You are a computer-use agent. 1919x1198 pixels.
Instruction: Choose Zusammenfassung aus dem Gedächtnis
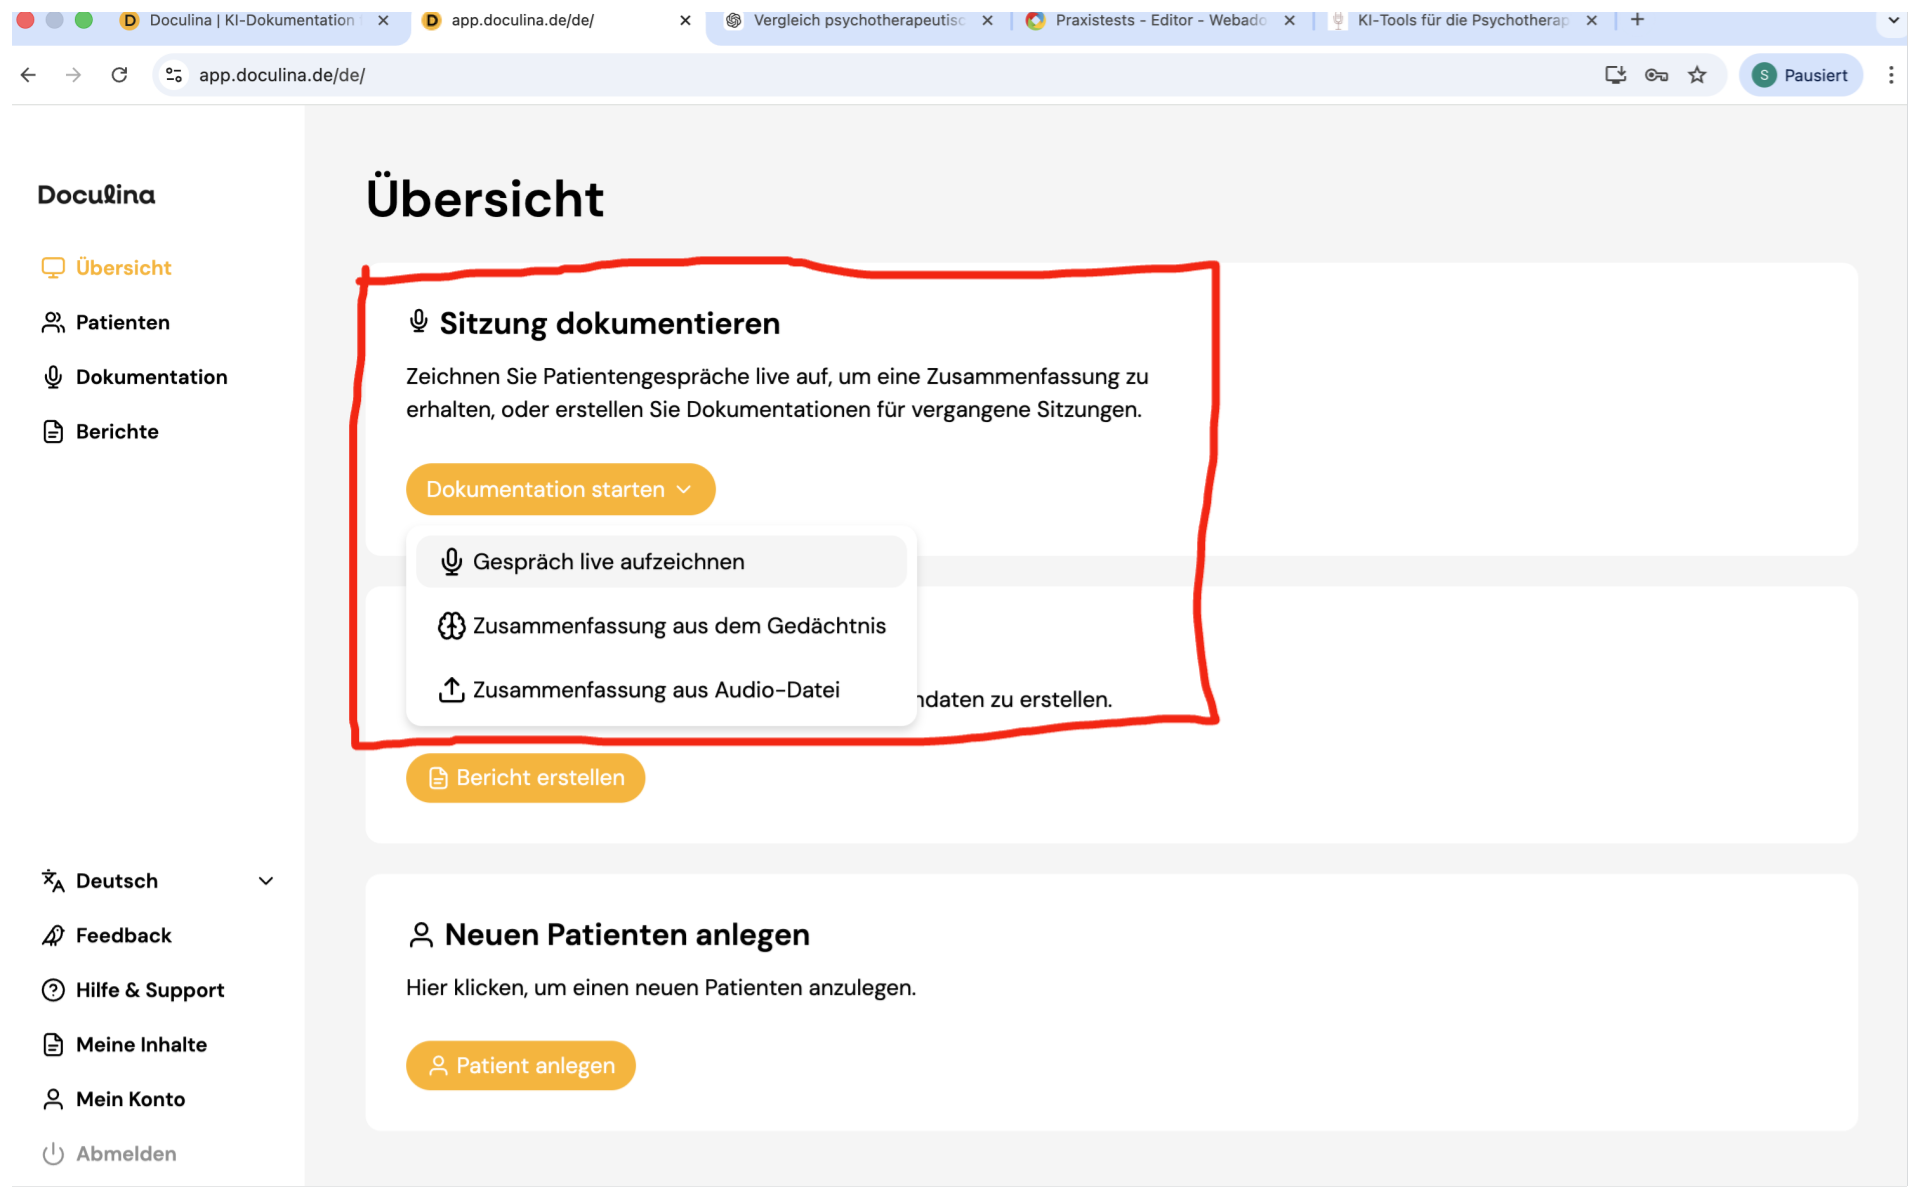(661, 626)
